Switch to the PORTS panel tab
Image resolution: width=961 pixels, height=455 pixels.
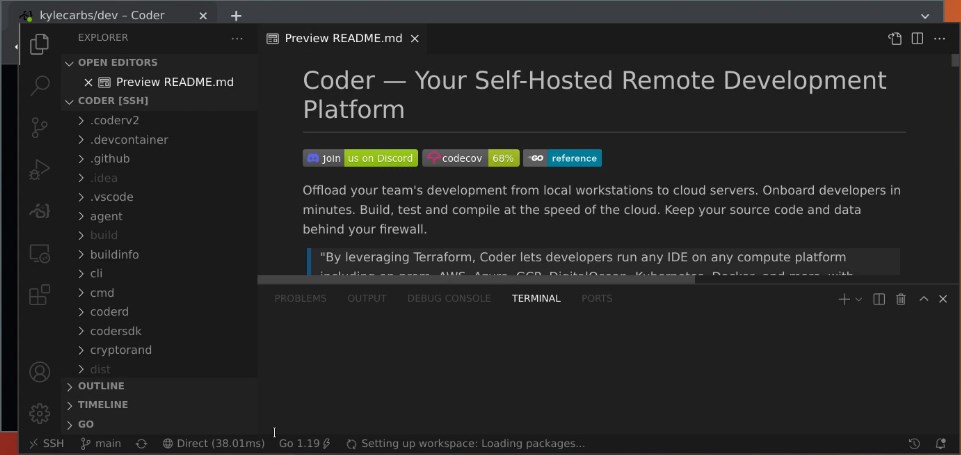pos(597,299)
